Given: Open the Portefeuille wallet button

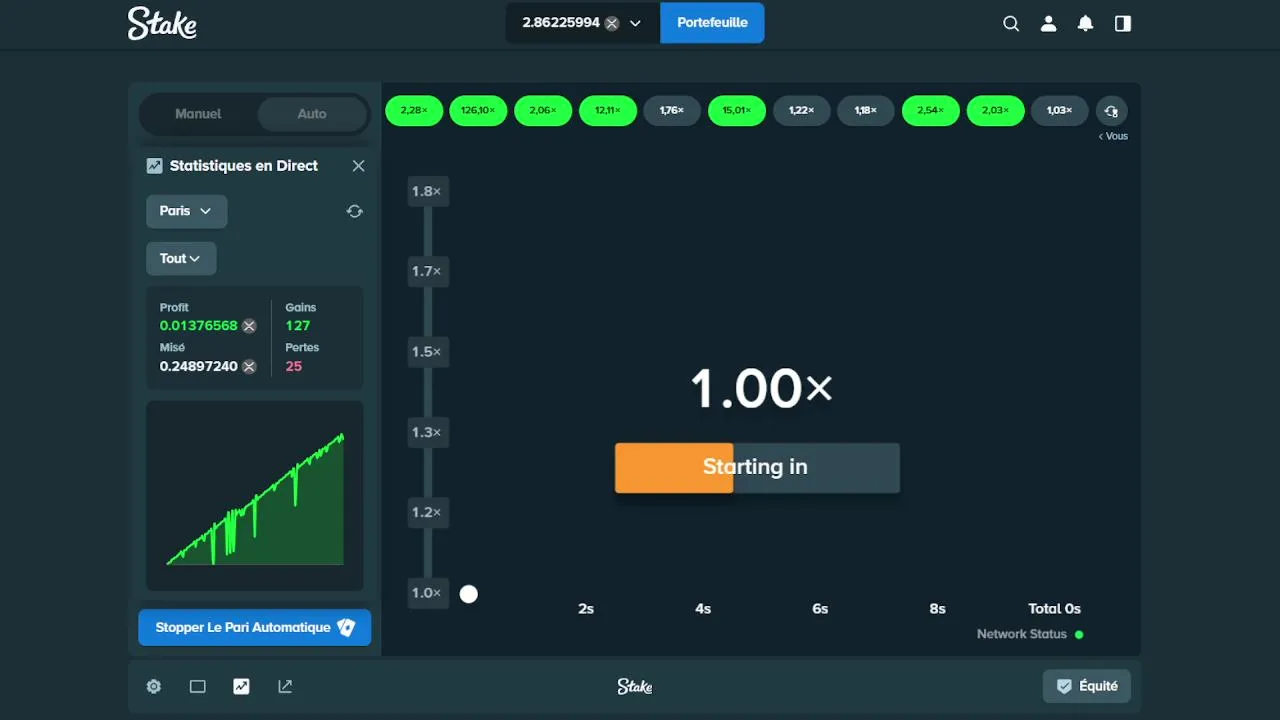Looking at the screenshot, I should point(712,23).
